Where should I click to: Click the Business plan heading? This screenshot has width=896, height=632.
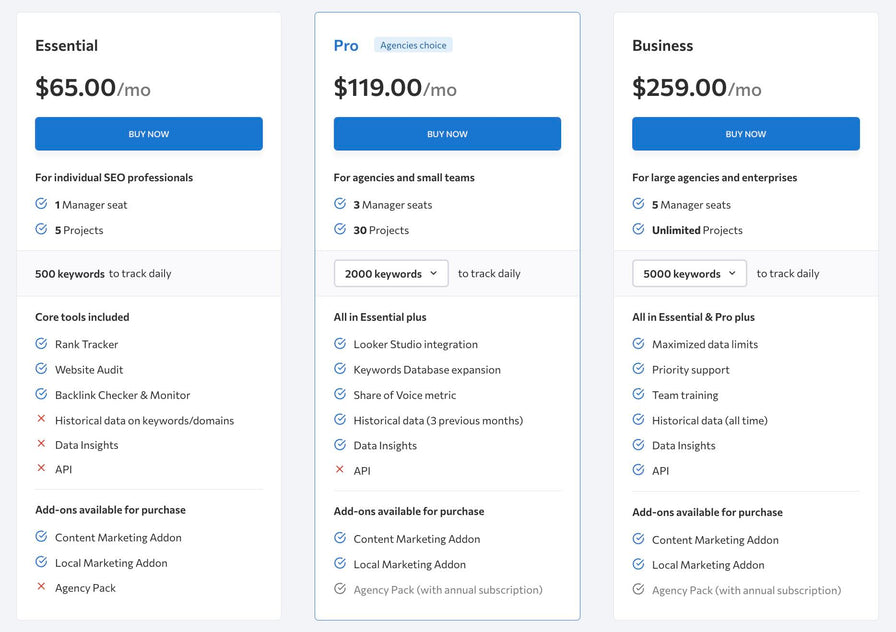point(662,46)
